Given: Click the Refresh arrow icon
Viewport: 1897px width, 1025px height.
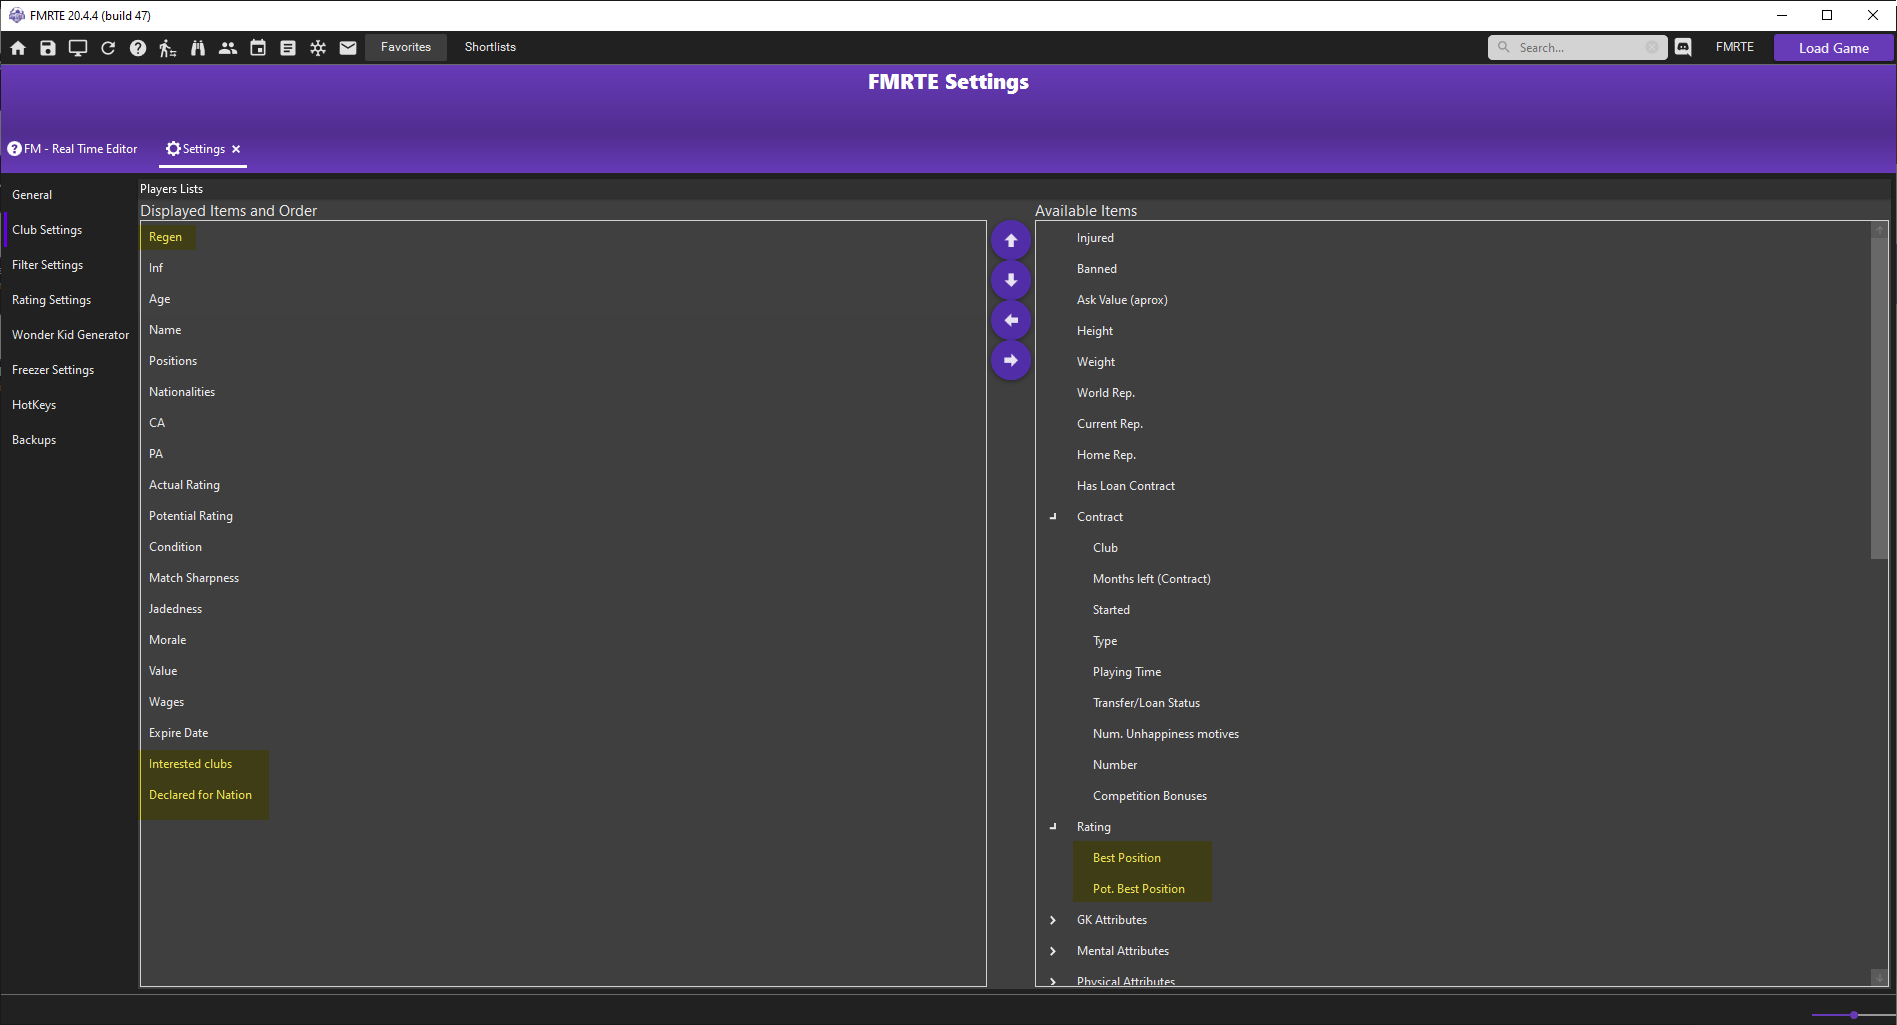Looking at the screenshot, I should [108, 48].
